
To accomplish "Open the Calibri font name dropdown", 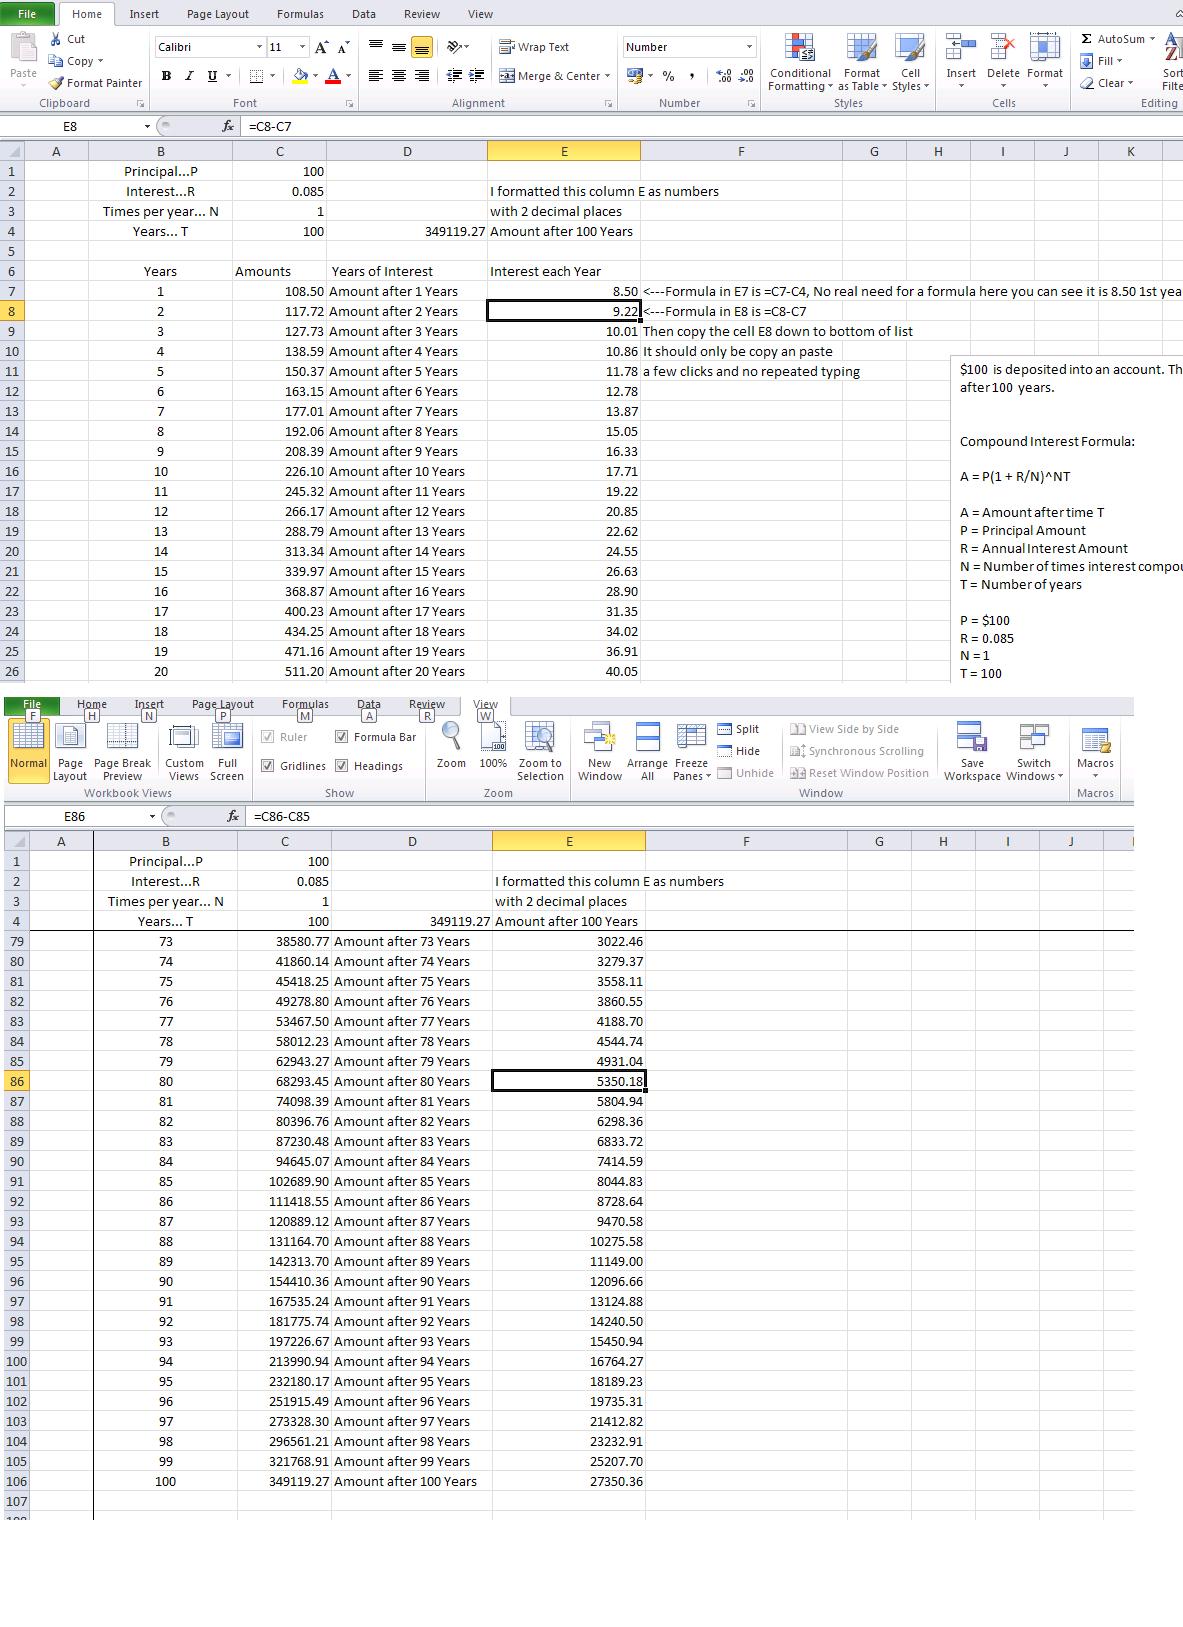I will 259,47.
